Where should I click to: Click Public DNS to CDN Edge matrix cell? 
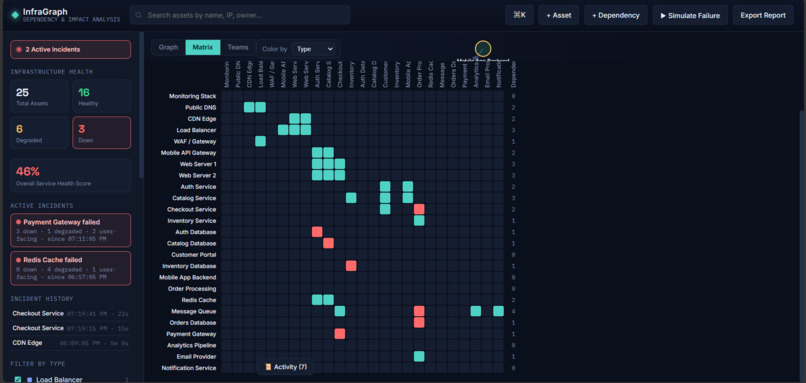[249, 107]
